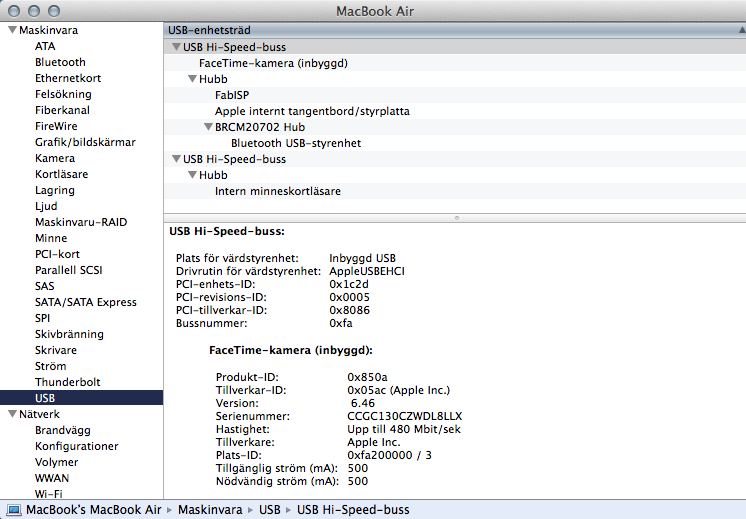This screenshot has height=519, width=746.
Task: Open Fiberkanal in the sidebar
Action: tap(62, 110)
